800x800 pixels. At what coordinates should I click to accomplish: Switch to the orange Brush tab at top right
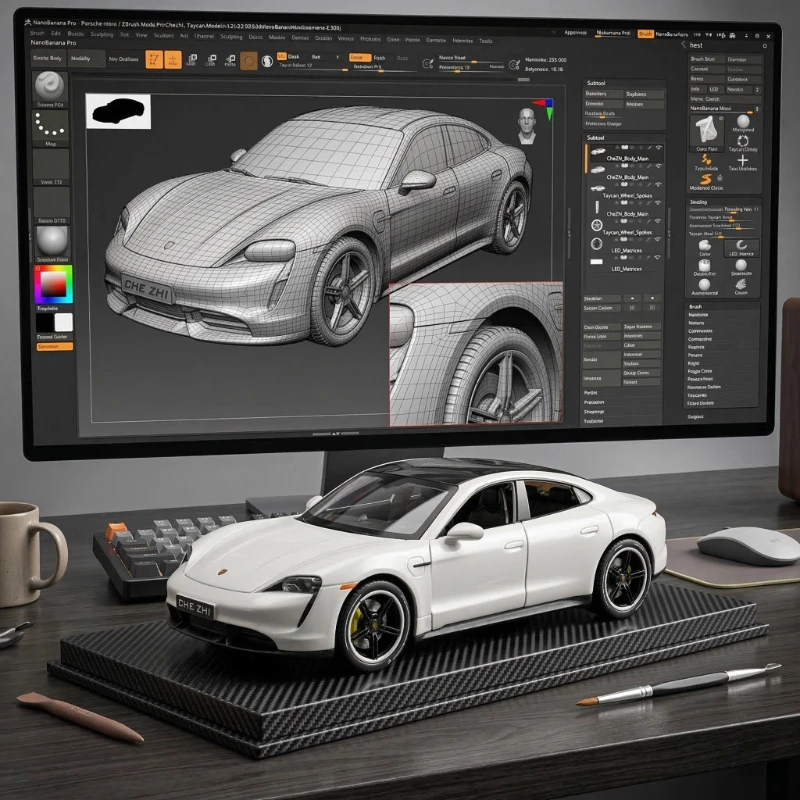click(x=645, y=34)
